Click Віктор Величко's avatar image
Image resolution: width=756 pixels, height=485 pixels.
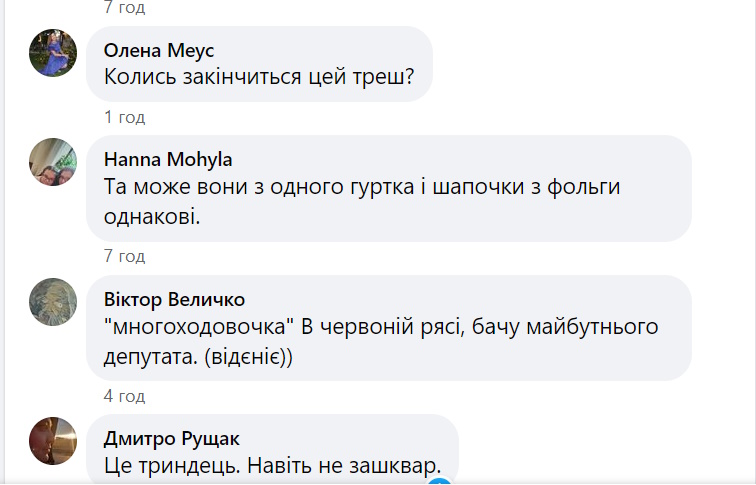point(52,301)
